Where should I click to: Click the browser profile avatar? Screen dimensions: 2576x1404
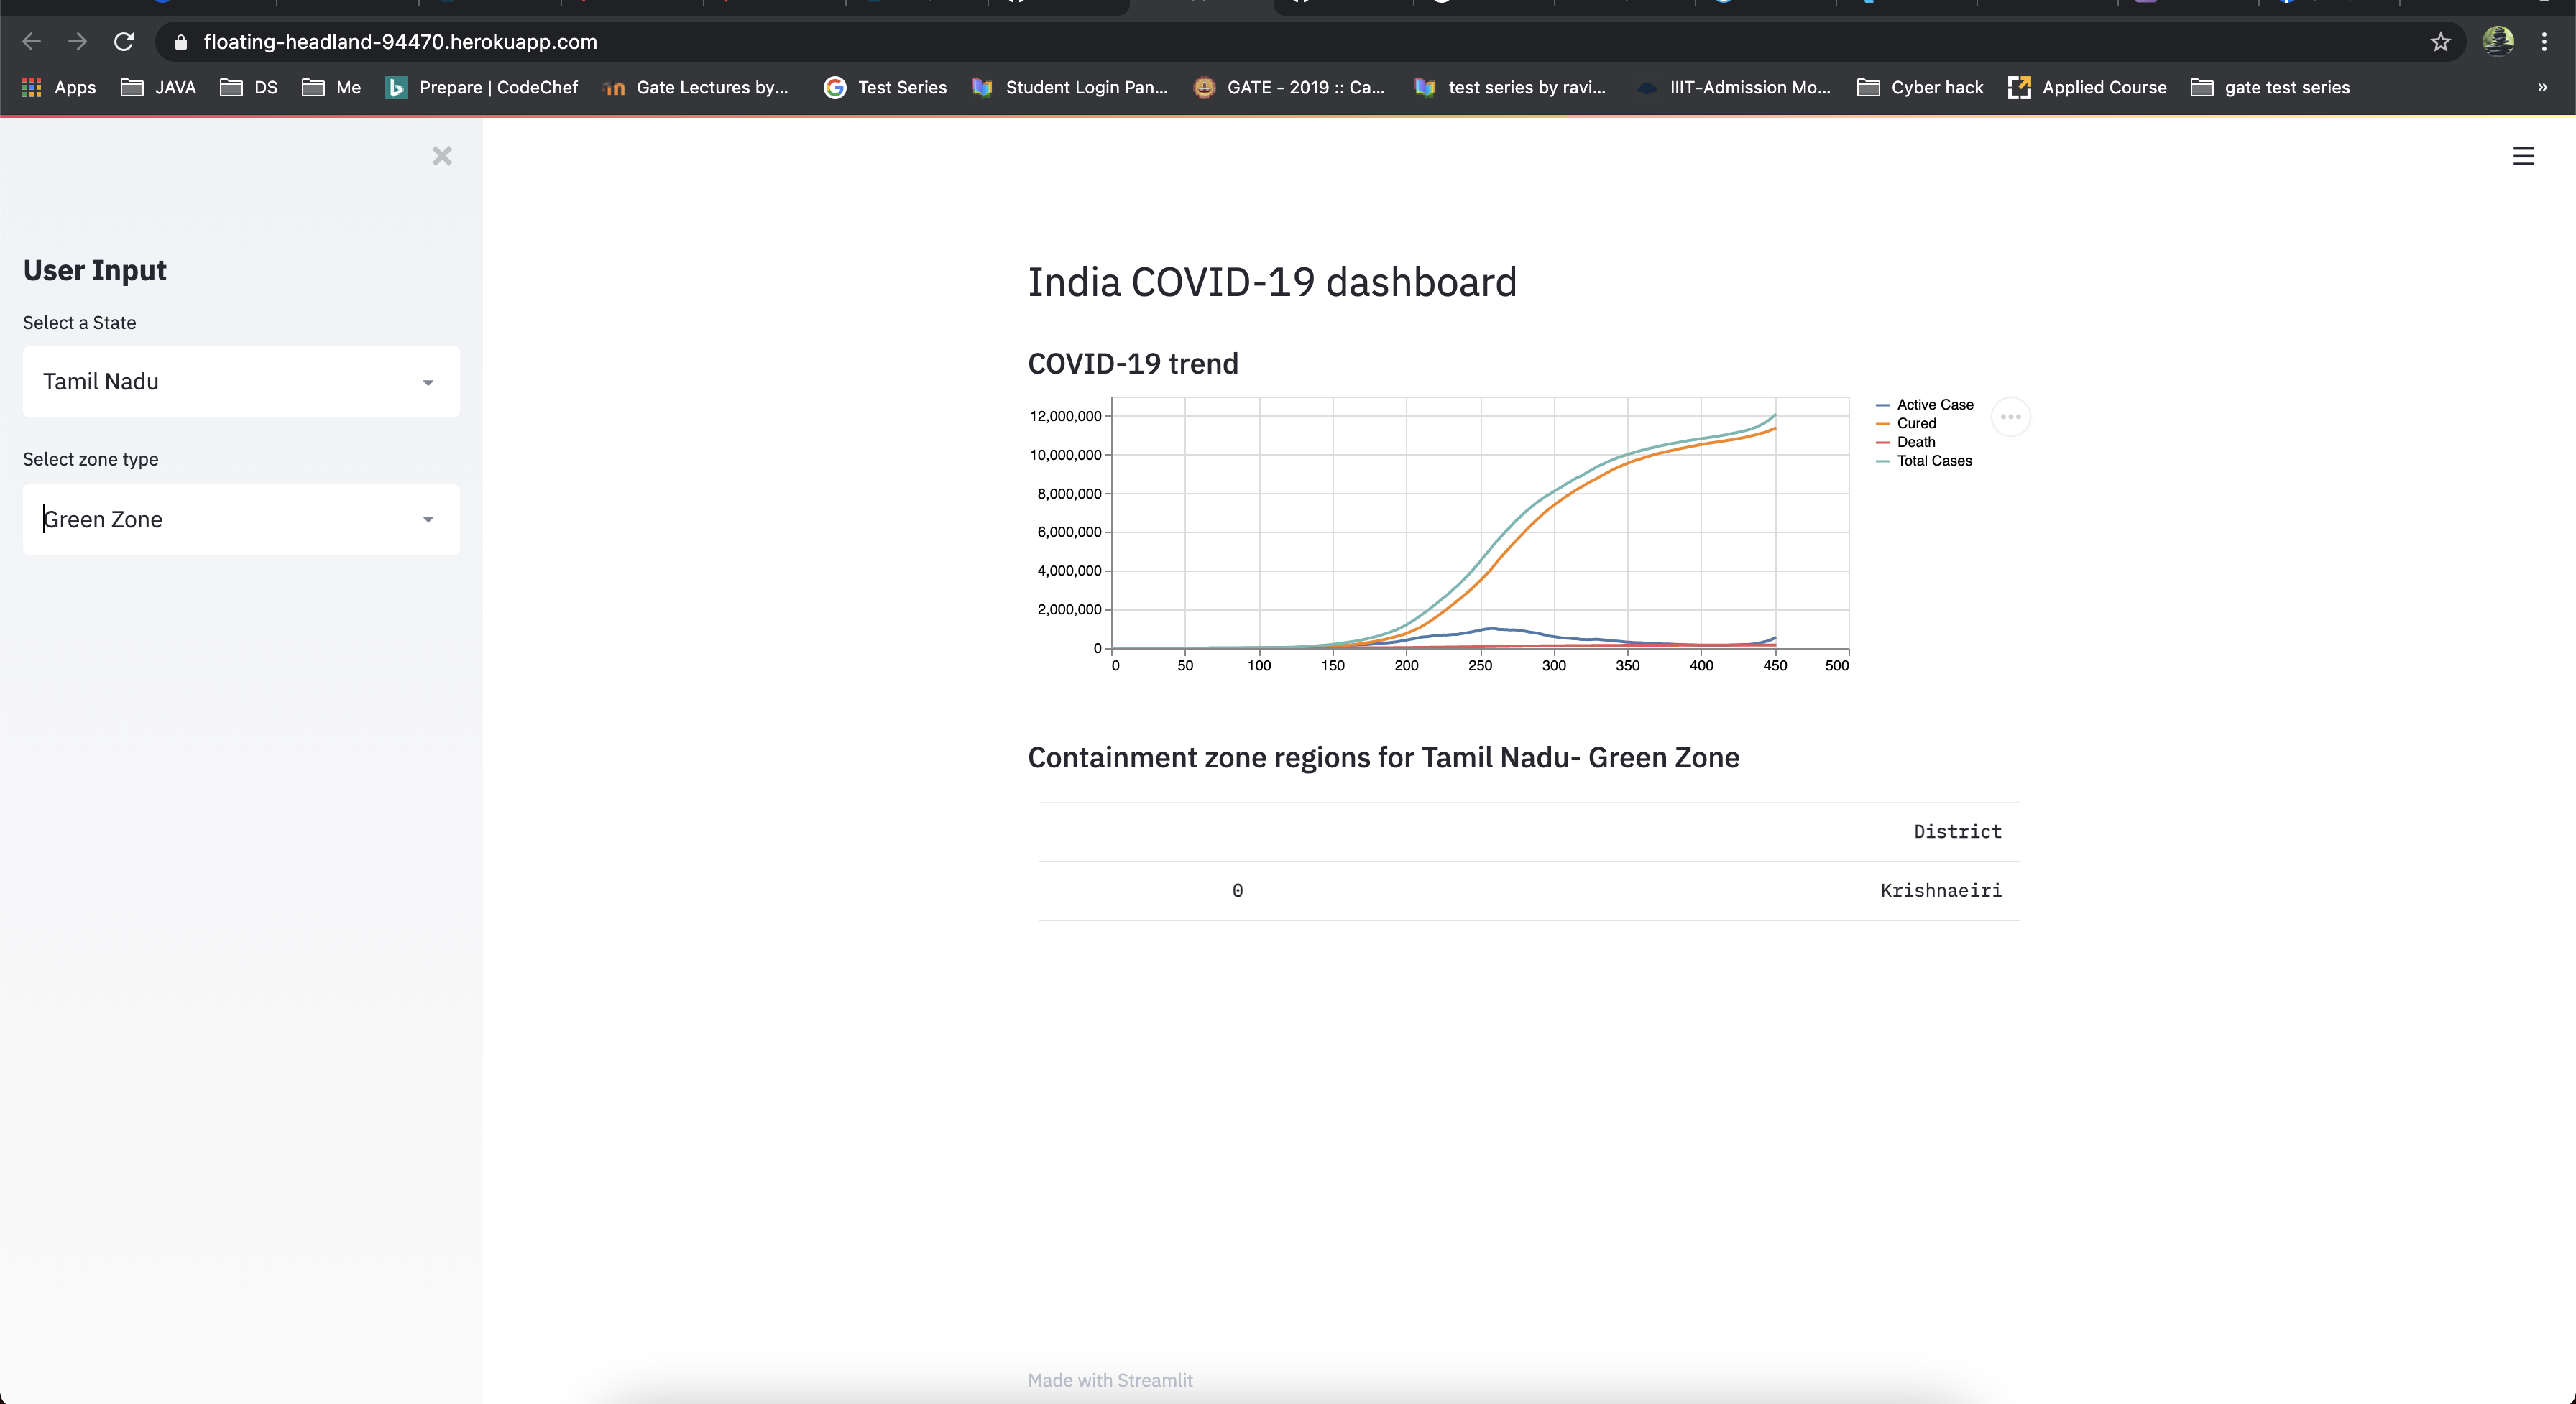pyautogui.click(x=2497, y=42)
